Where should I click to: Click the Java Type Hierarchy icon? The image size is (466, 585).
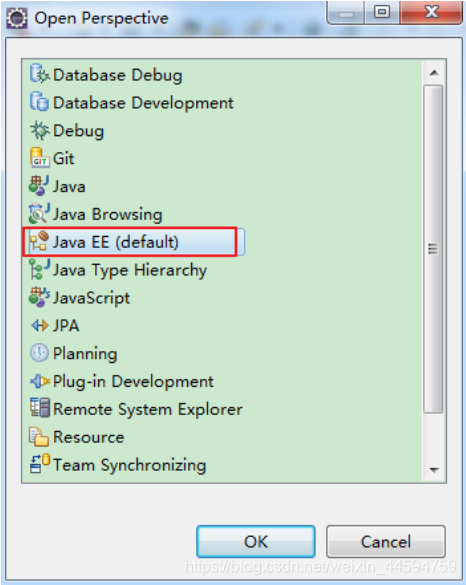[x=39, y=269]
